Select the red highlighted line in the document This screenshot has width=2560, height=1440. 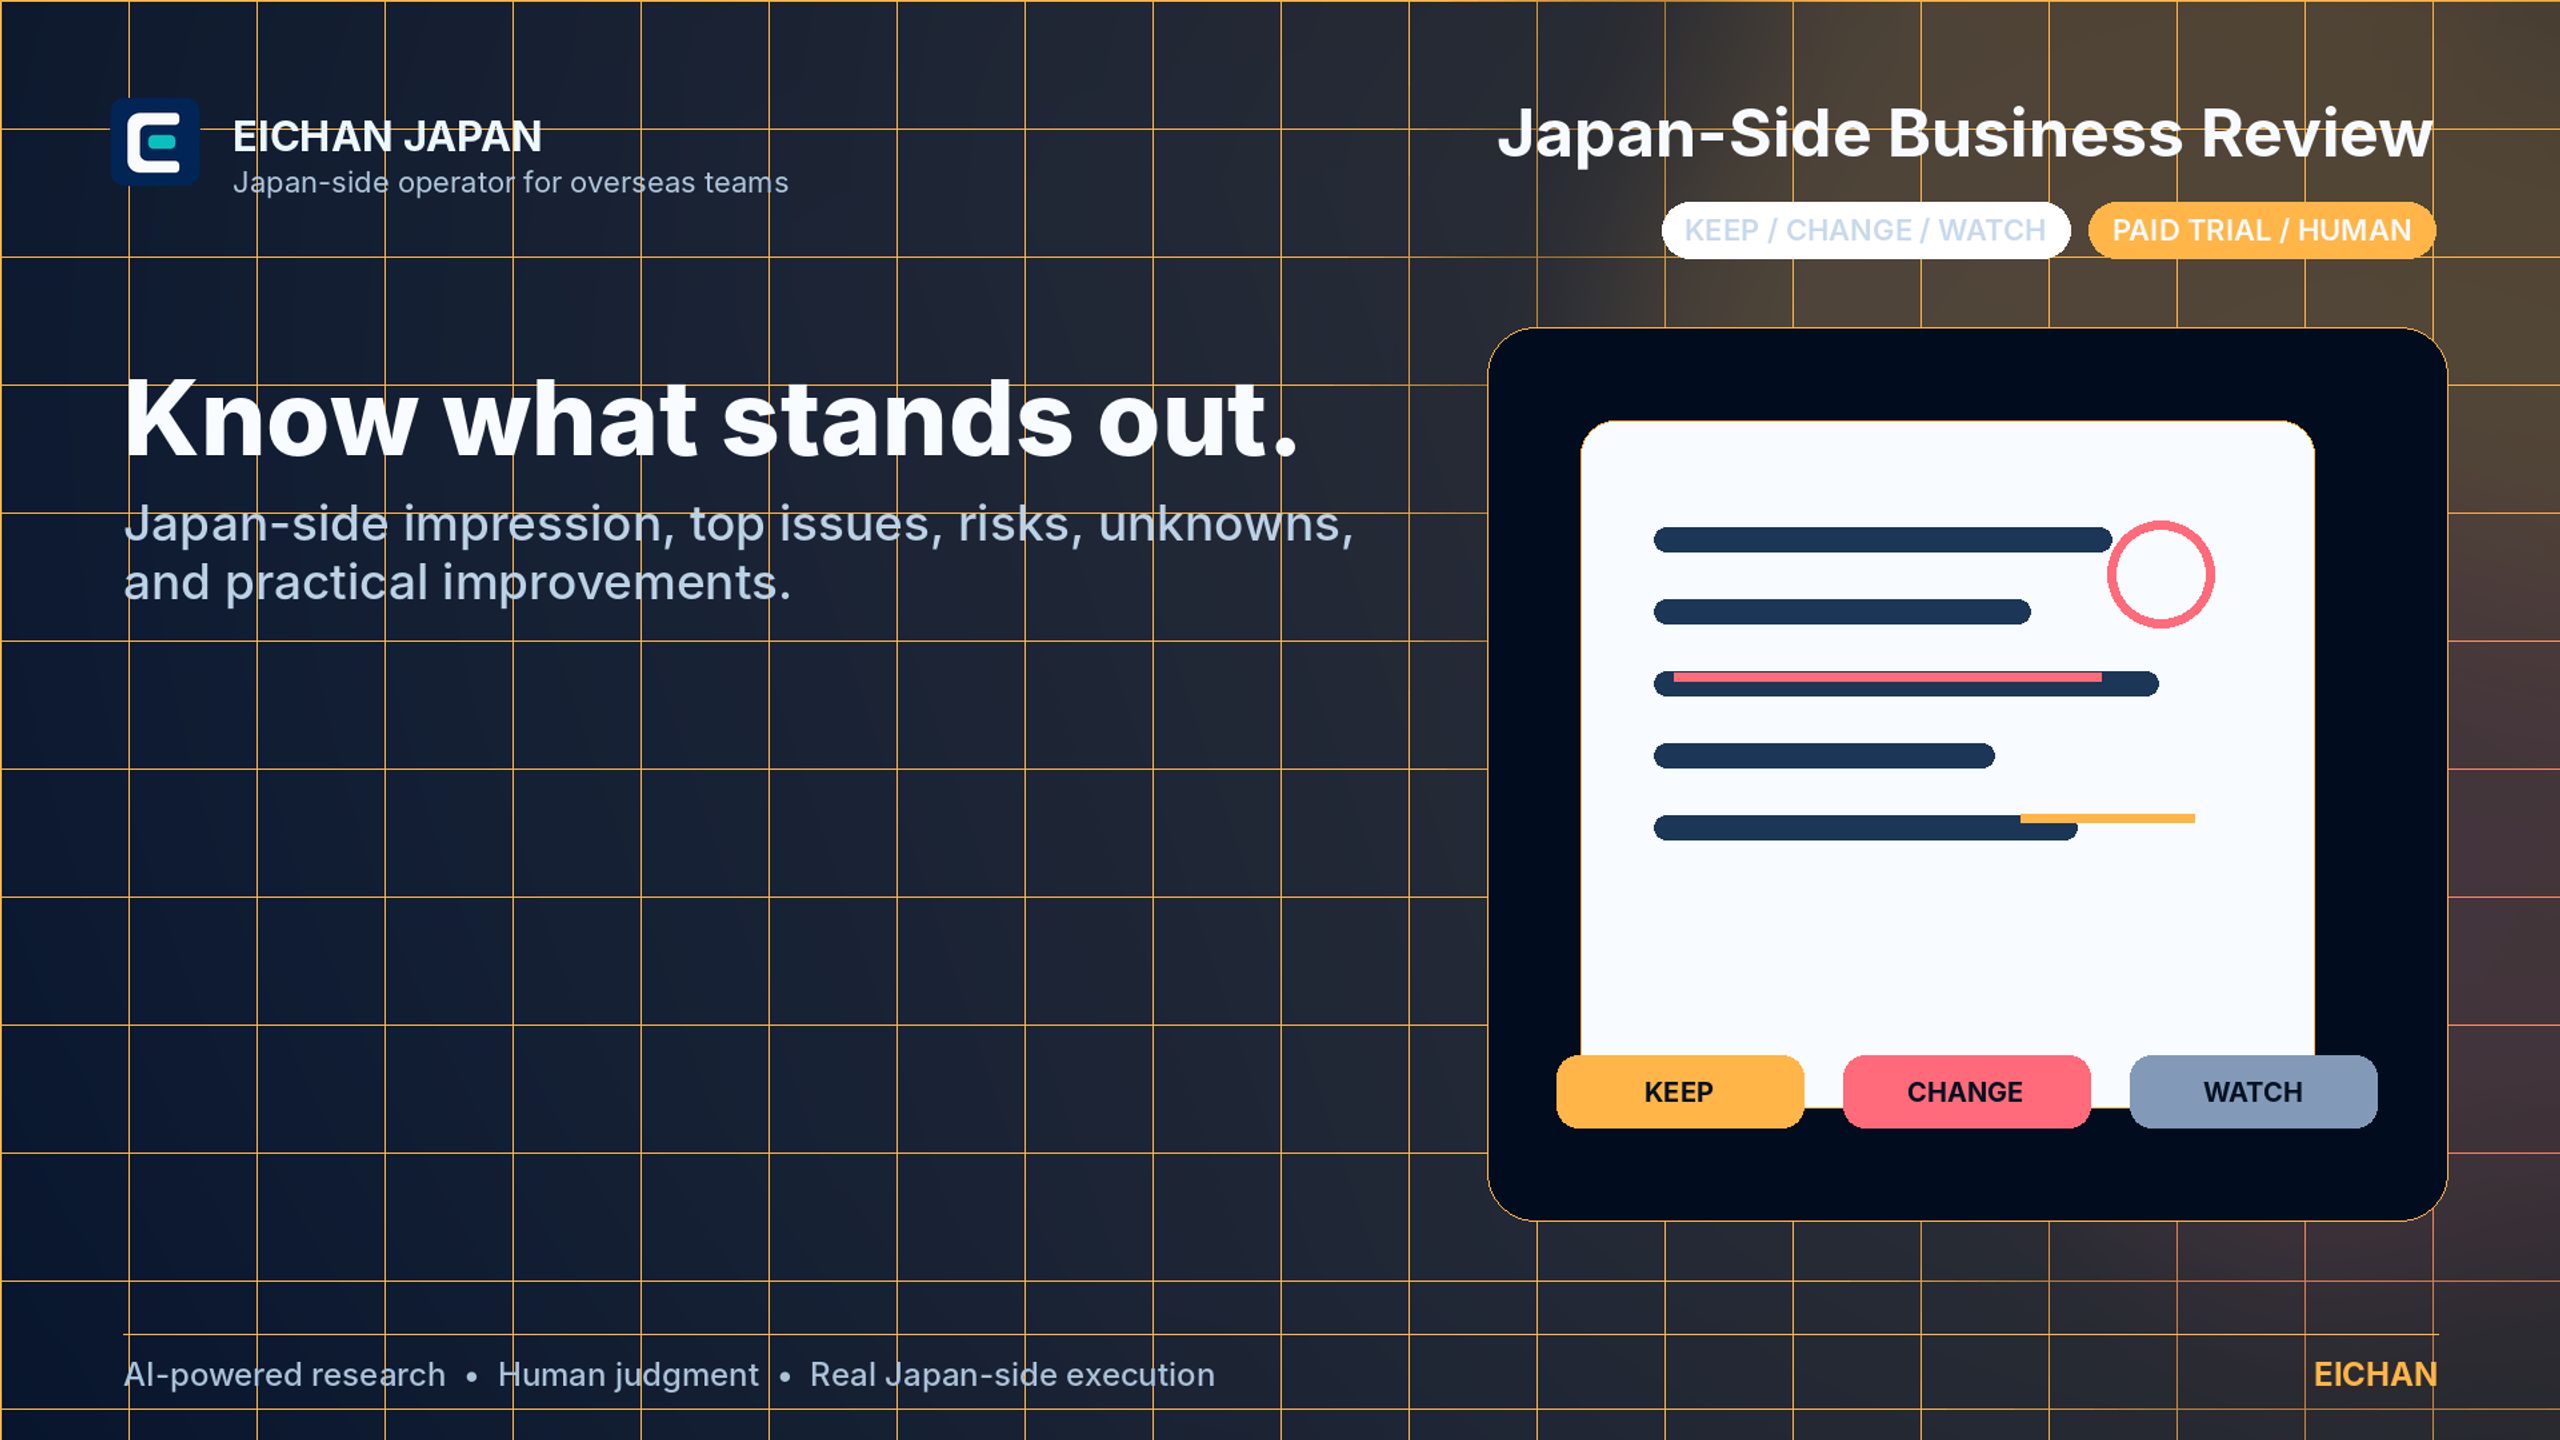[1887, 677]
